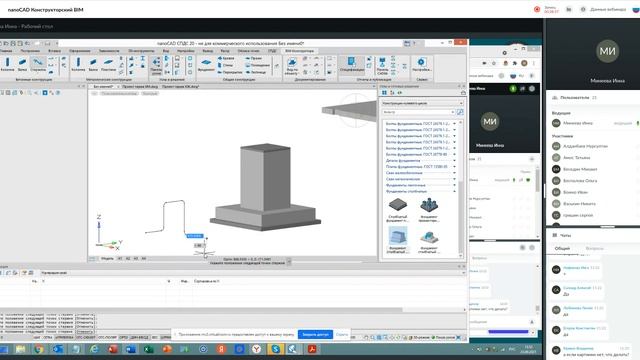
Task: Expand the Плиты фундаментные ГОСТ section
Action: coord(420,167)
